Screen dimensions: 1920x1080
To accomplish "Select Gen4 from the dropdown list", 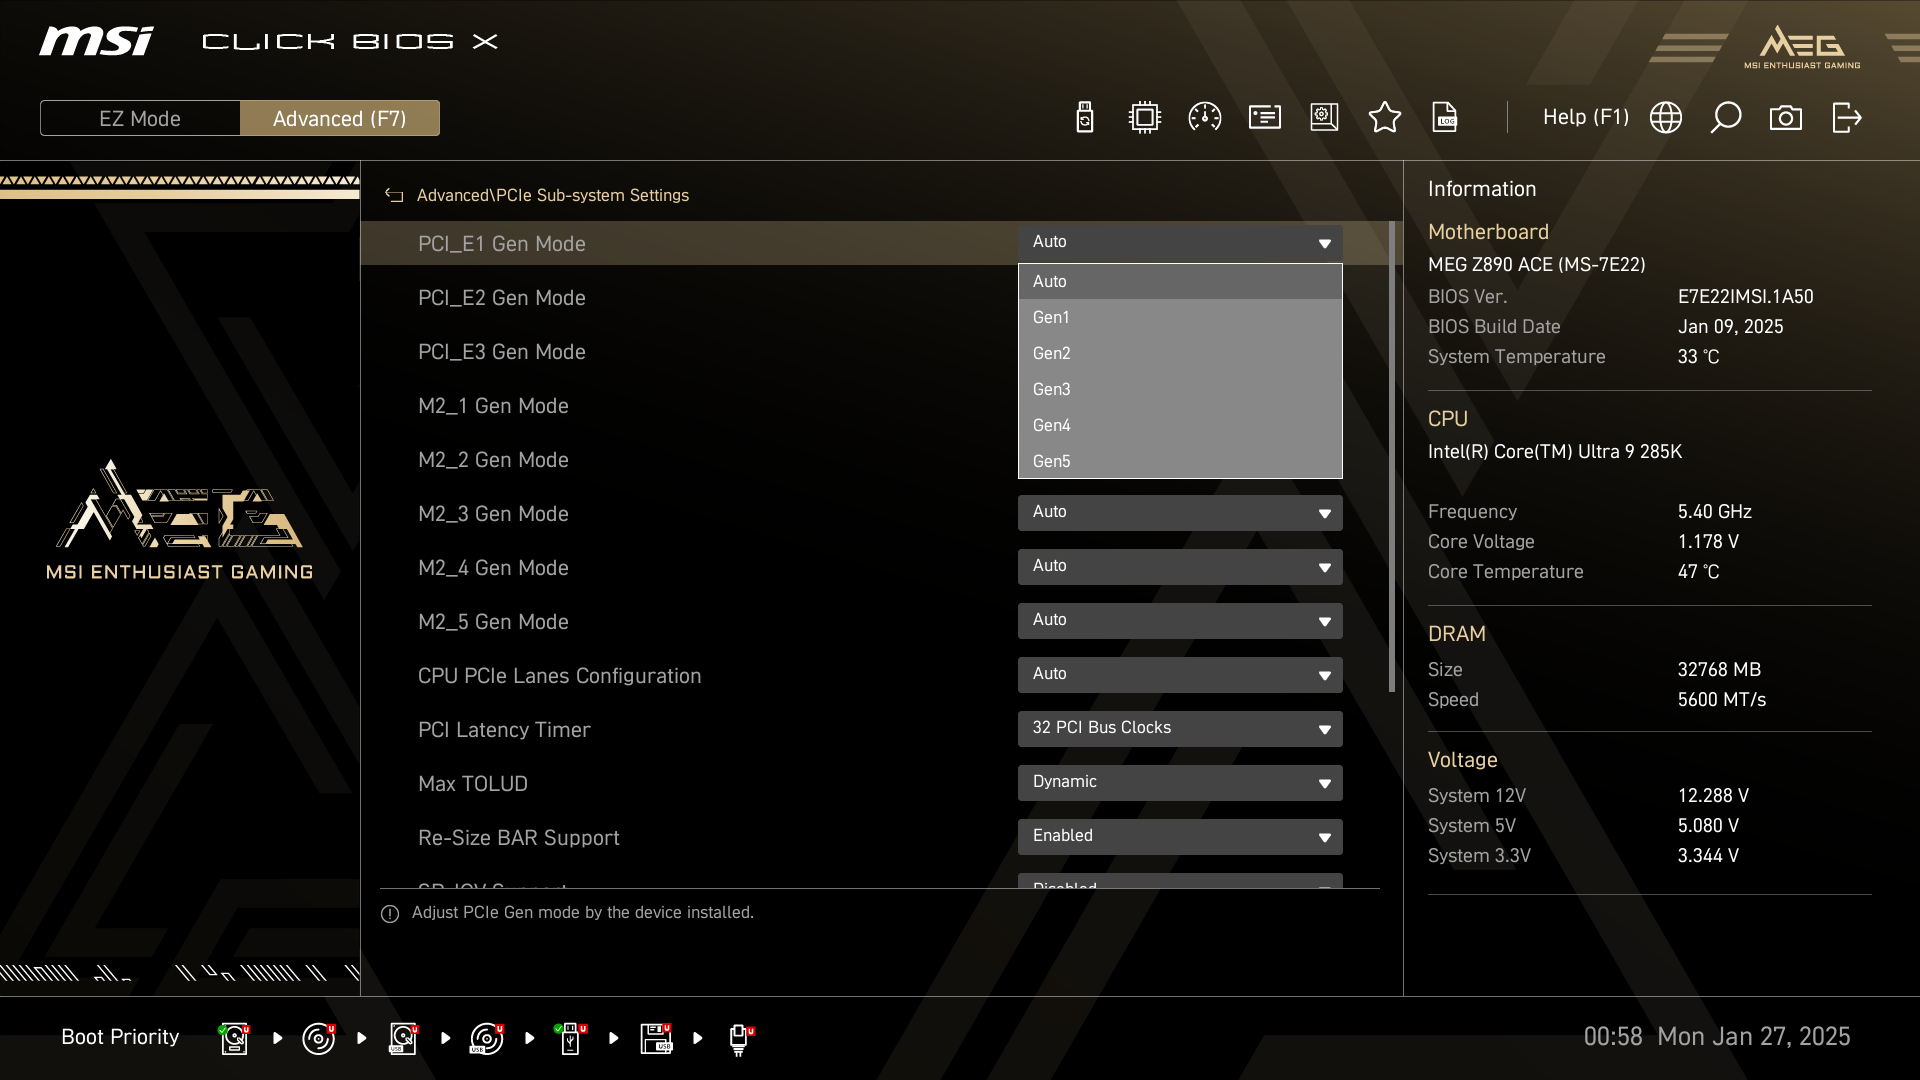I will click(1179, 425).
